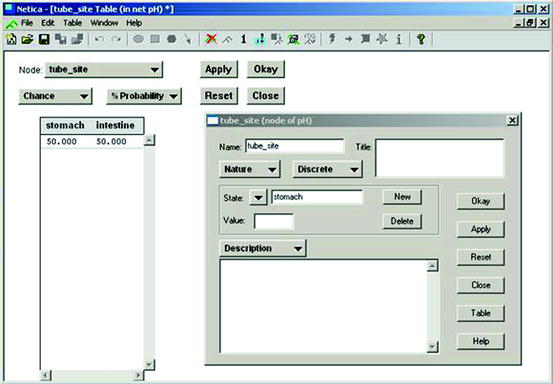Open the Nature dropdown in node dialog
This screenshot has height=384, width=553.
(250, 169)
